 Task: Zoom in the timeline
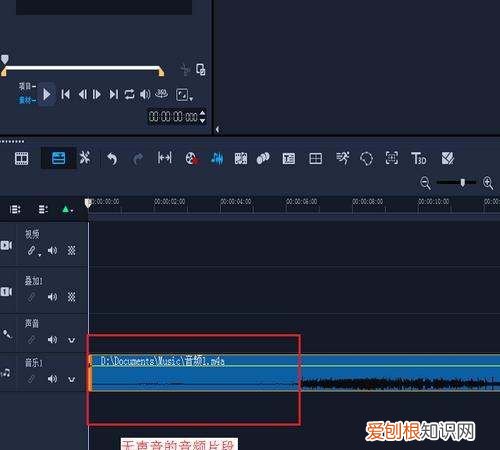[488, 183]
